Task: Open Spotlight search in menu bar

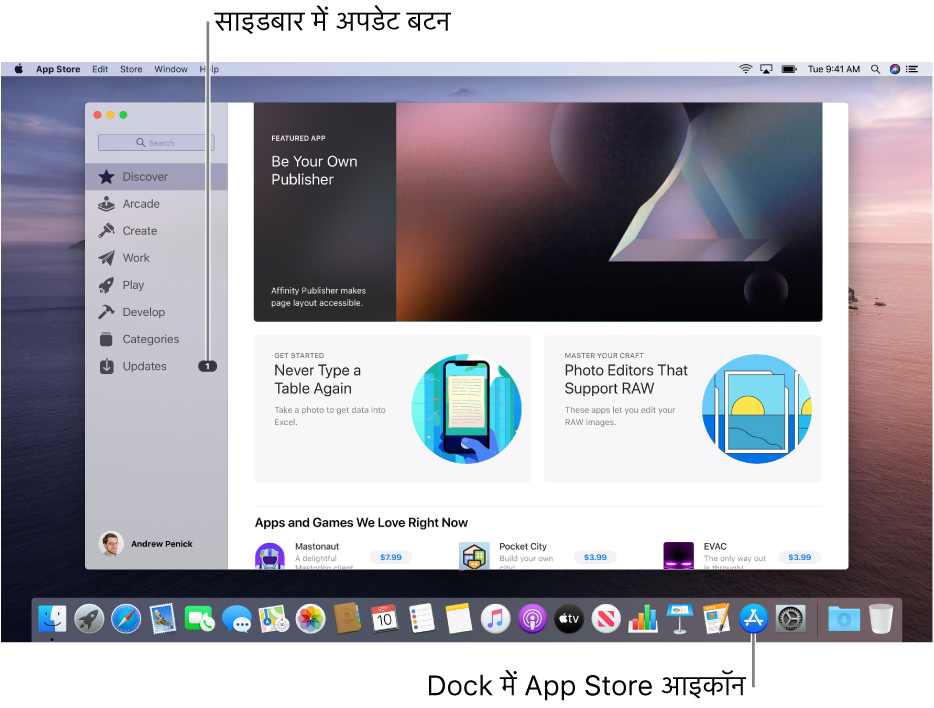Action: (x=875, y=69)
